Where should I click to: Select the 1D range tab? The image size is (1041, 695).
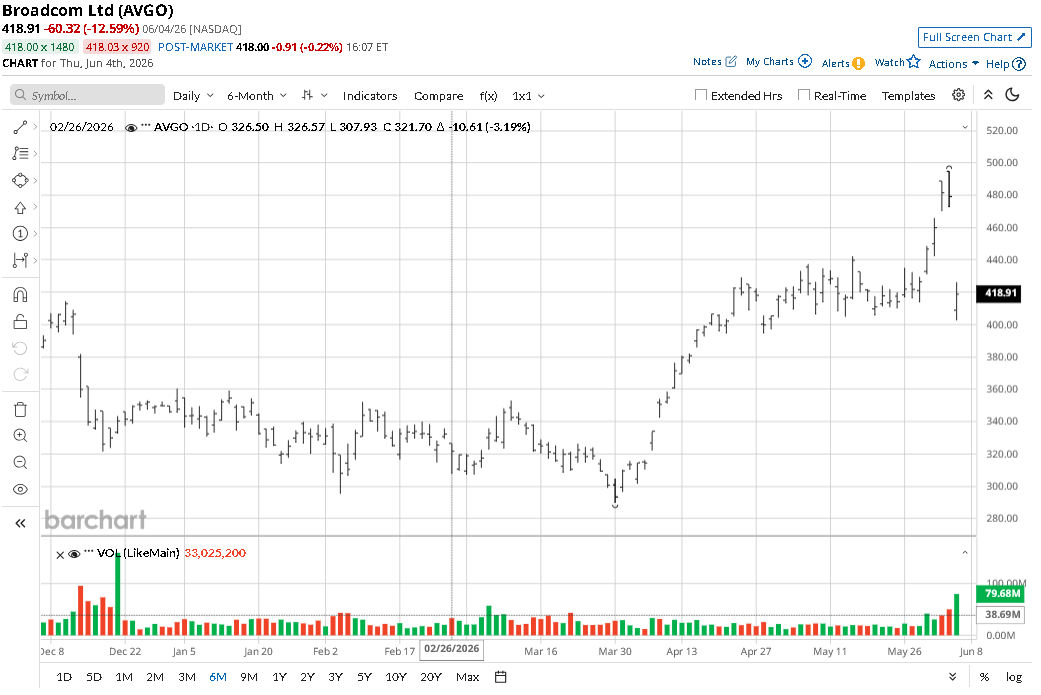tap(64, 677)
